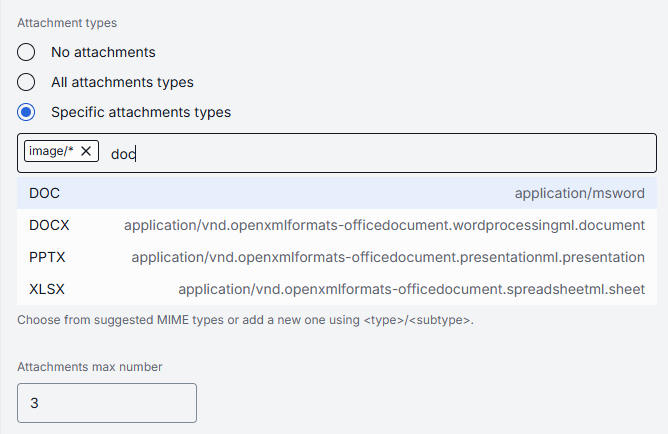The image size is (668, 434).
Task: Remove the image/* tag with its X icon
Action: pos(86,151)
